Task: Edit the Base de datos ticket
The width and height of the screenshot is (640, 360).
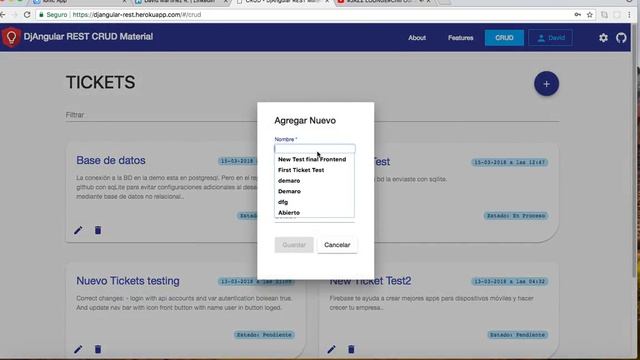Action: coord(78,230)
